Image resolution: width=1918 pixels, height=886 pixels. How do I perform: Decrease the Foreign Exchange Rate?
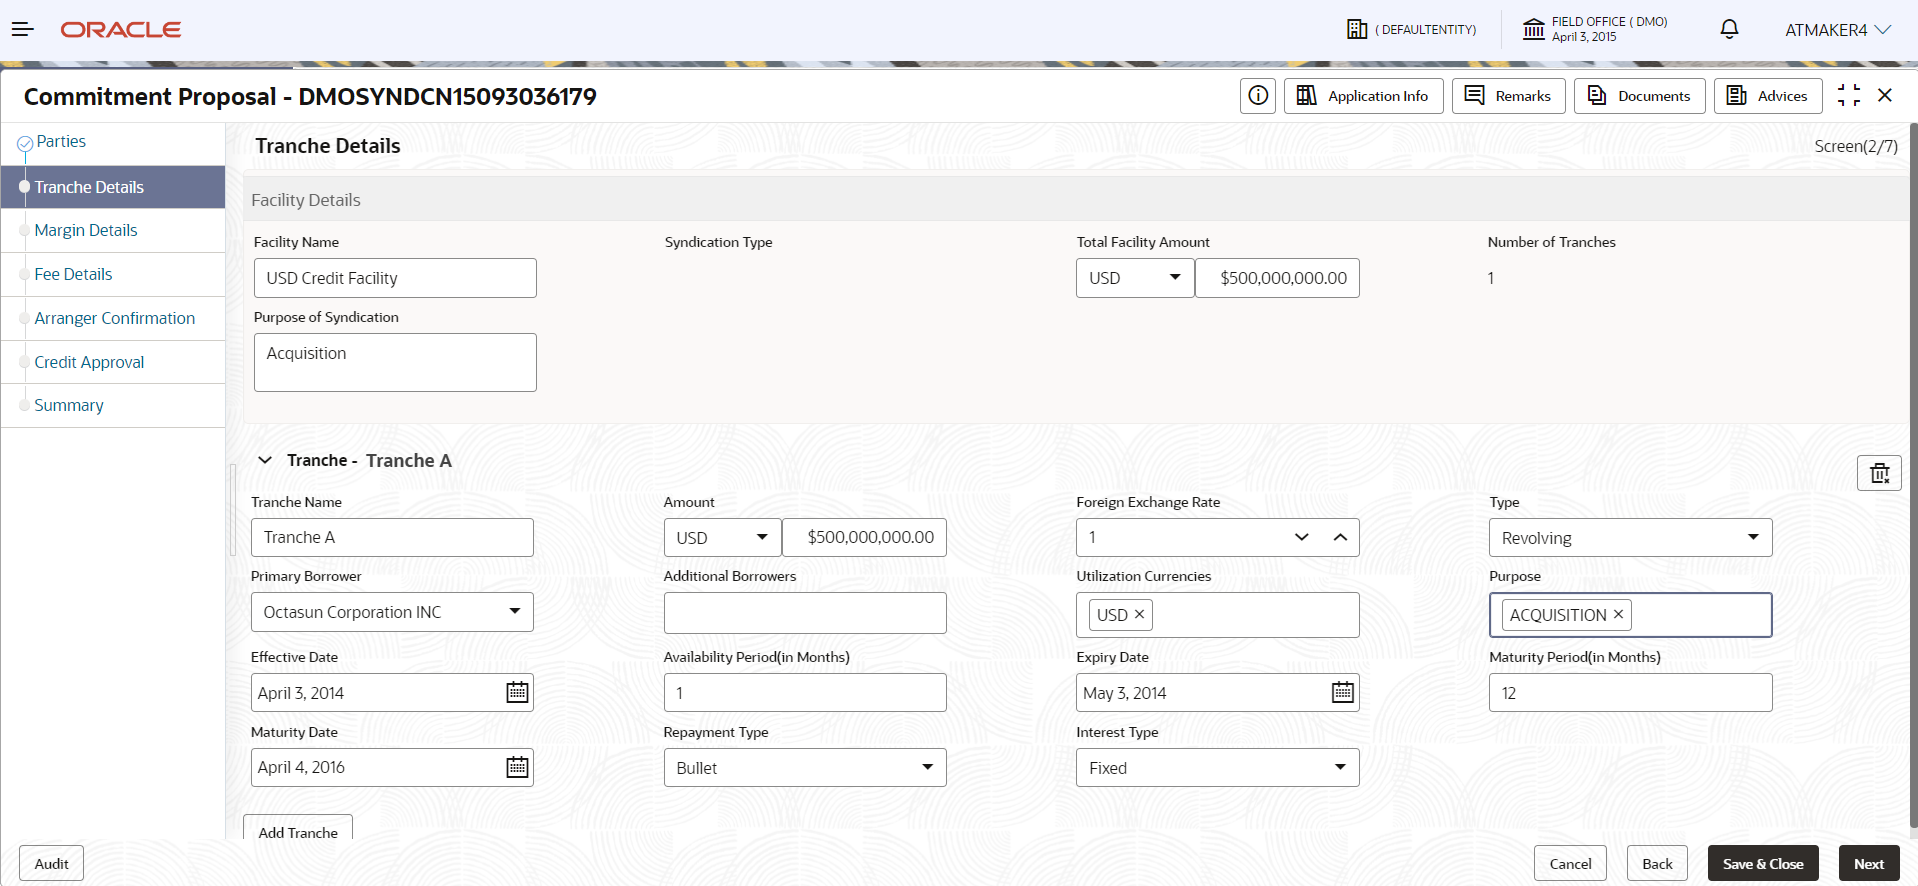point(1301,537)
